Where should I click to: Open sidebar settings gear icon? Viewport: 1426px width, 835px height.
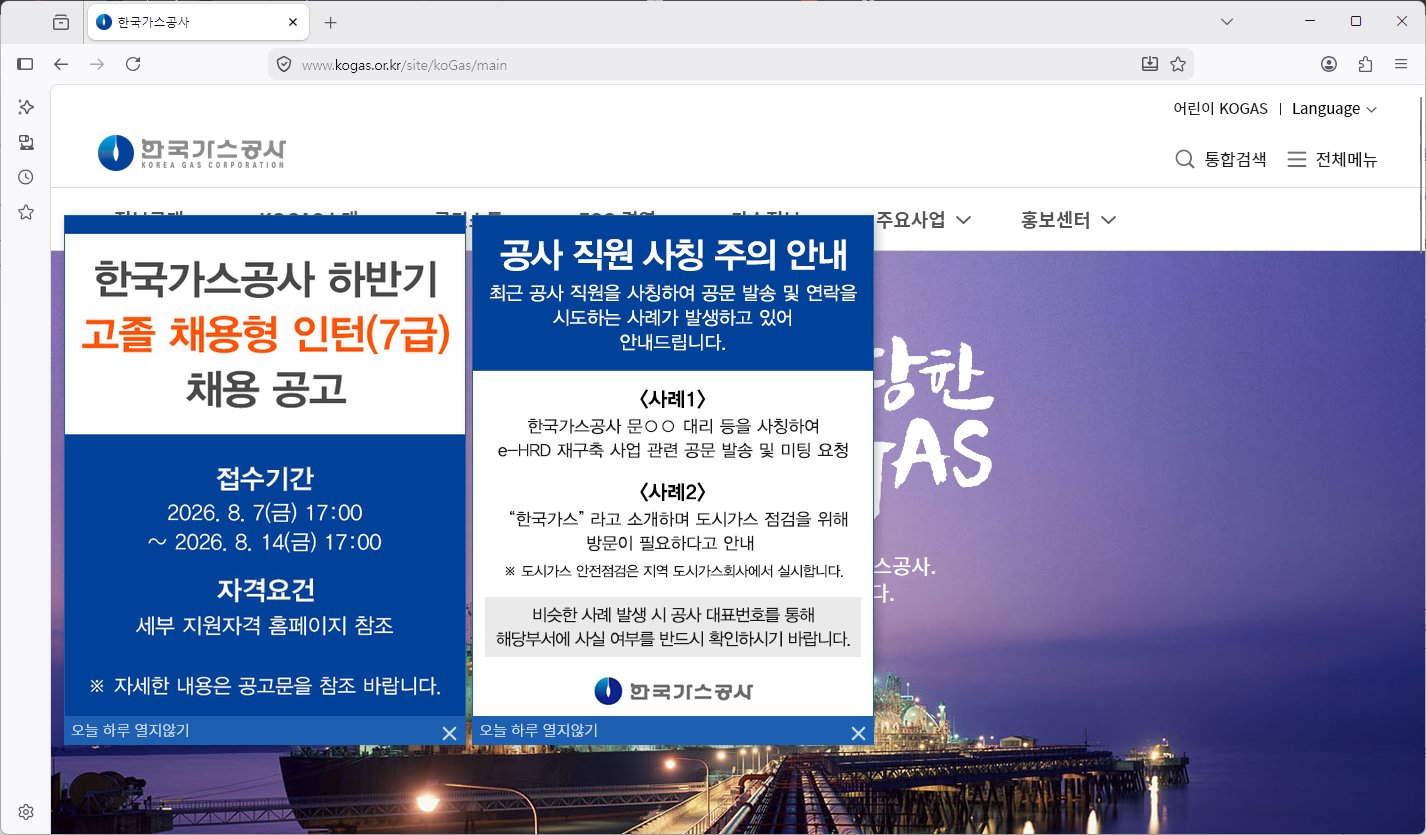click(26, 811)
